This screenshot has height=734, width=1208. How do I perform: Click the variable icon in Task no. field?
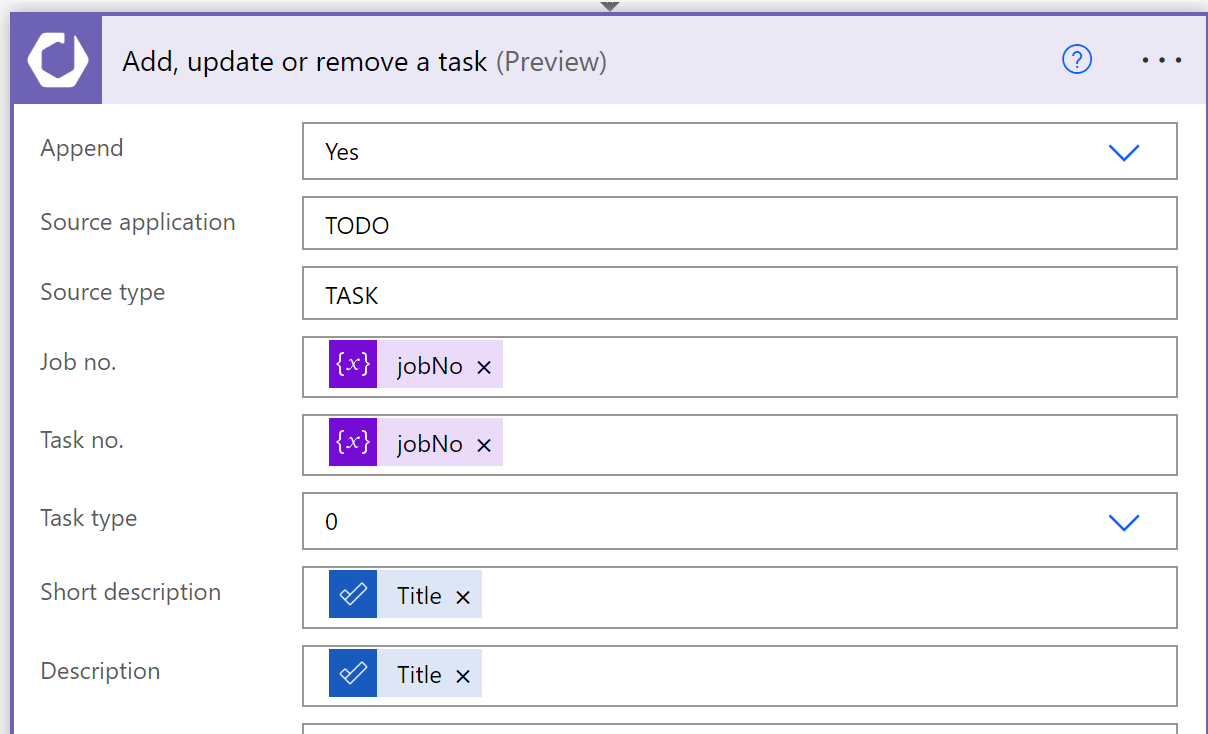tap(353, 443)
